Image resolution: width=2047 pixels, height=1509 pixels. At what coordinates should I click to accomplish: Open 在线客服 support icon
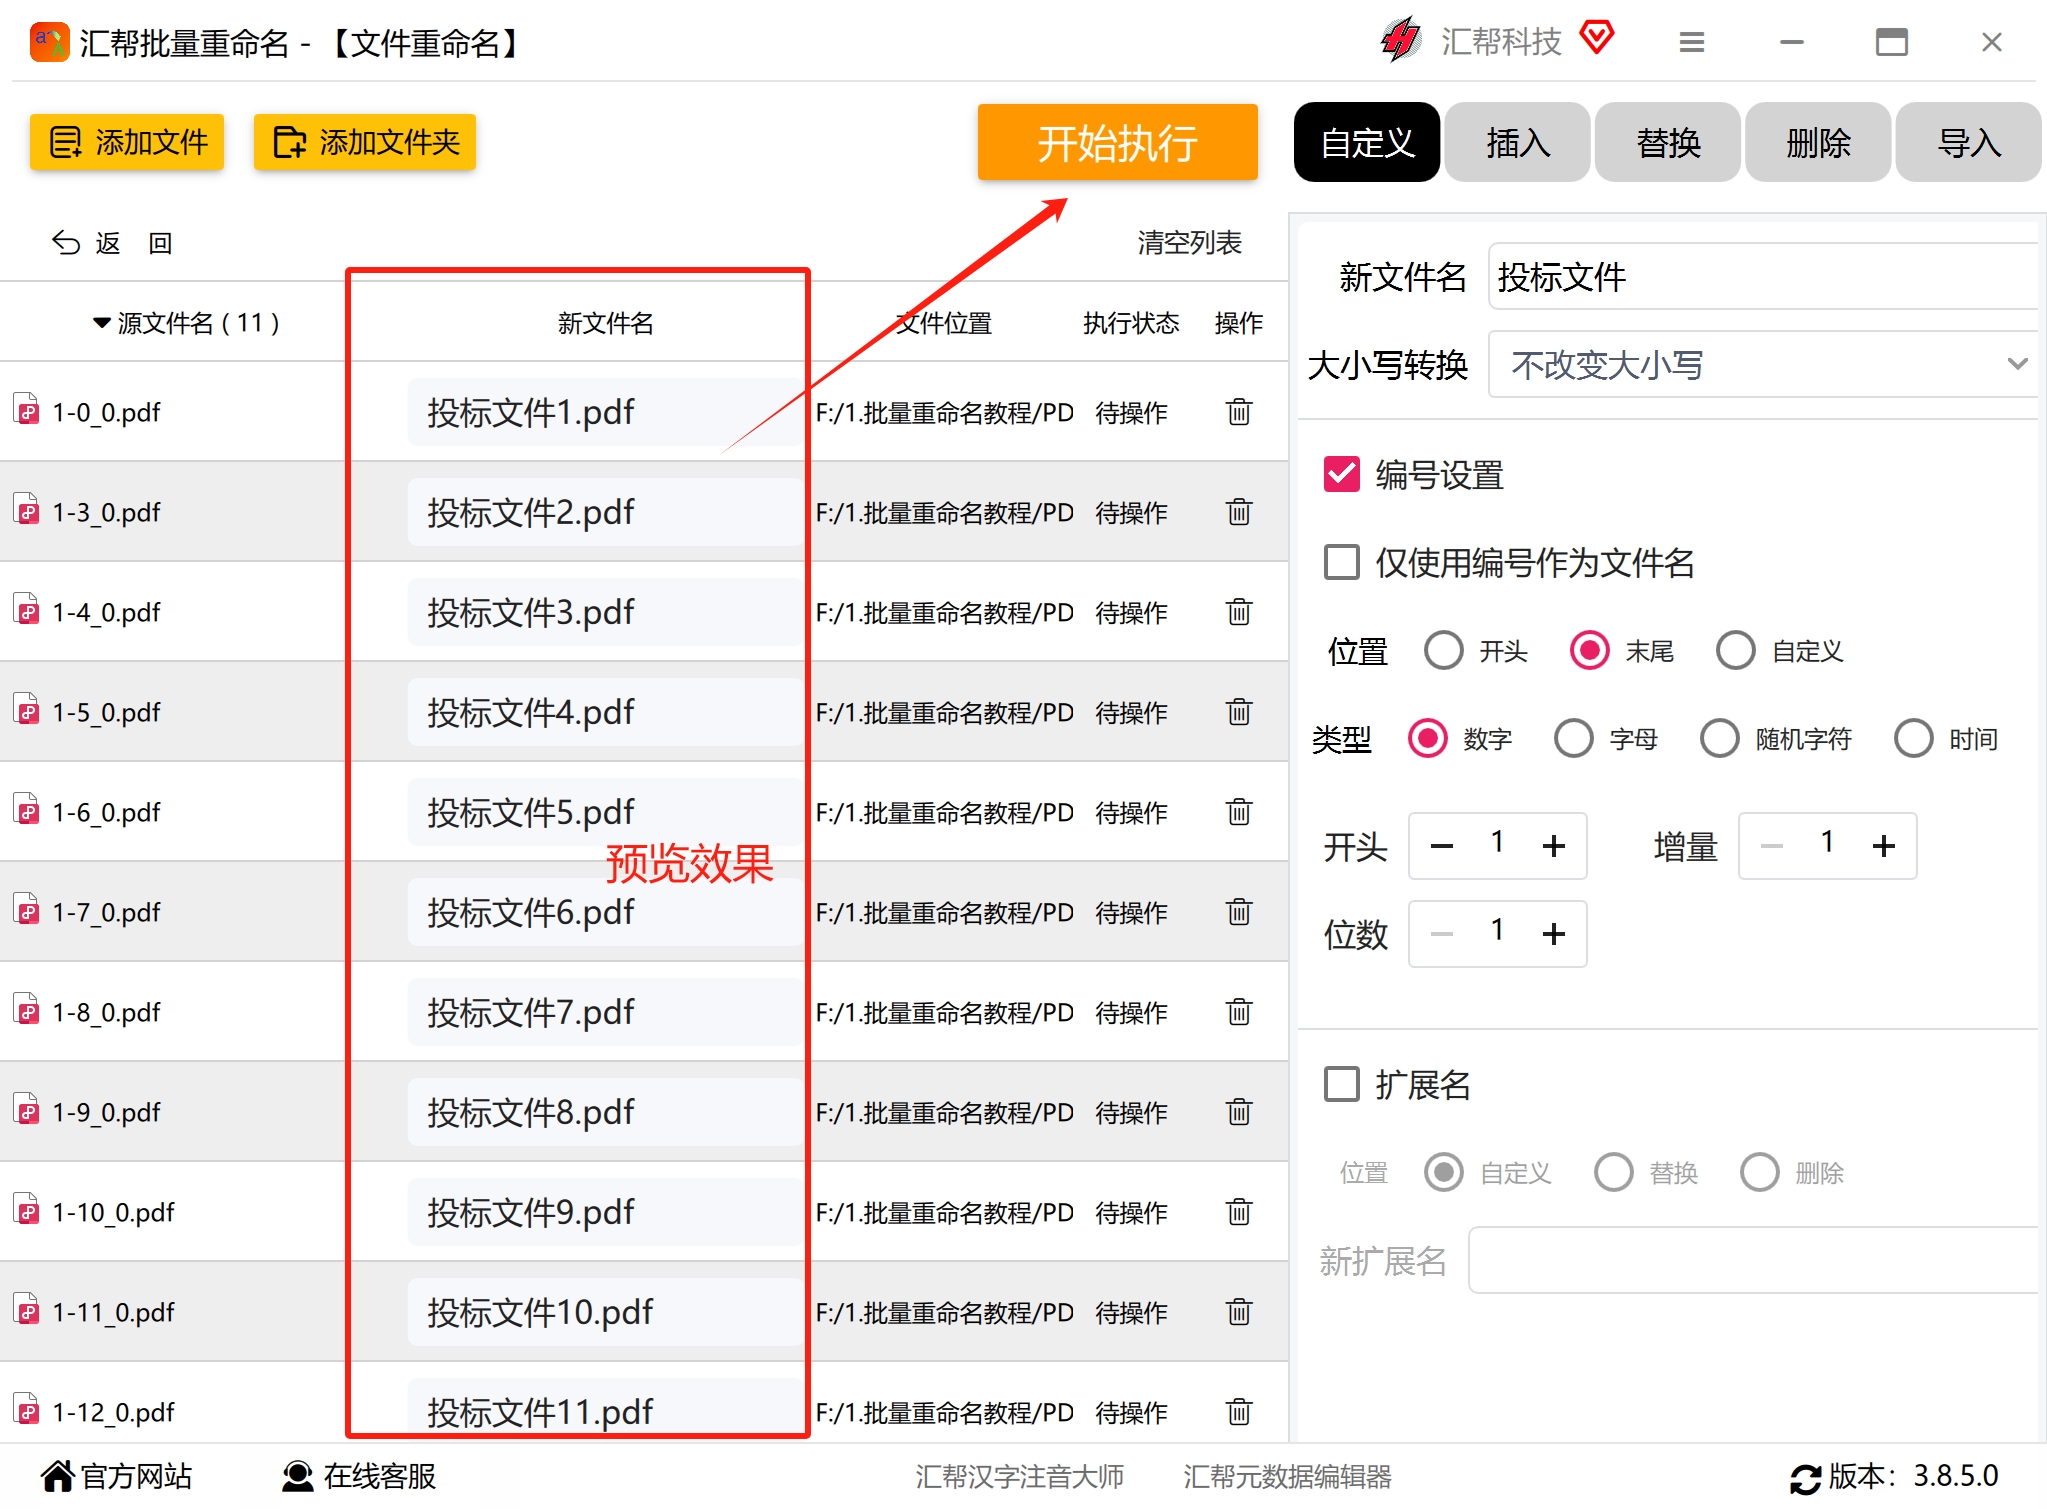click(297, 1476)
